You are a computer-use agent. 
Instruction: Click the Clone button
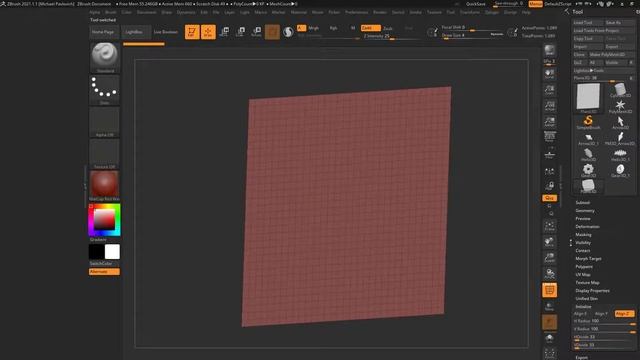coord(580,55)
